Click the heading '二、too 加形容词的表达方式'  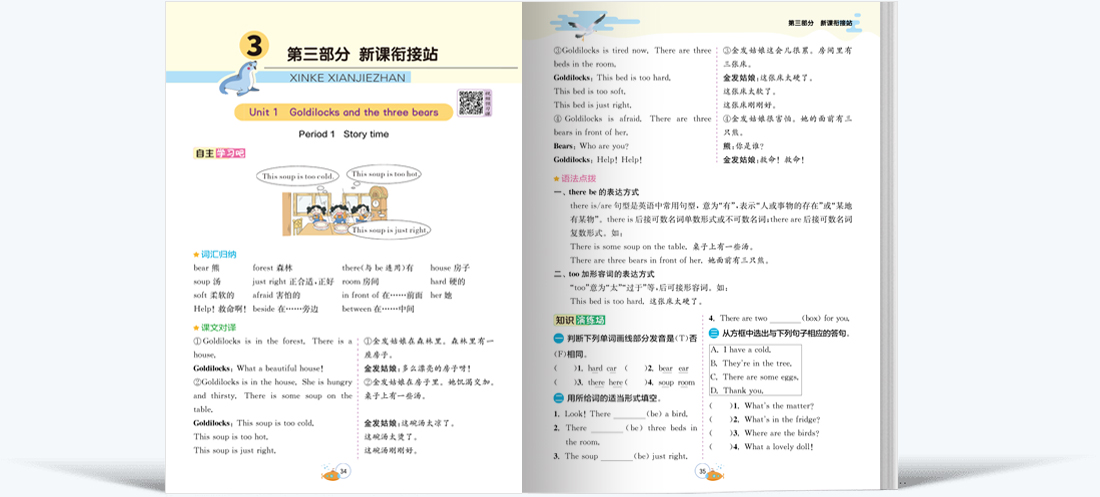click(x=604, y=274)
